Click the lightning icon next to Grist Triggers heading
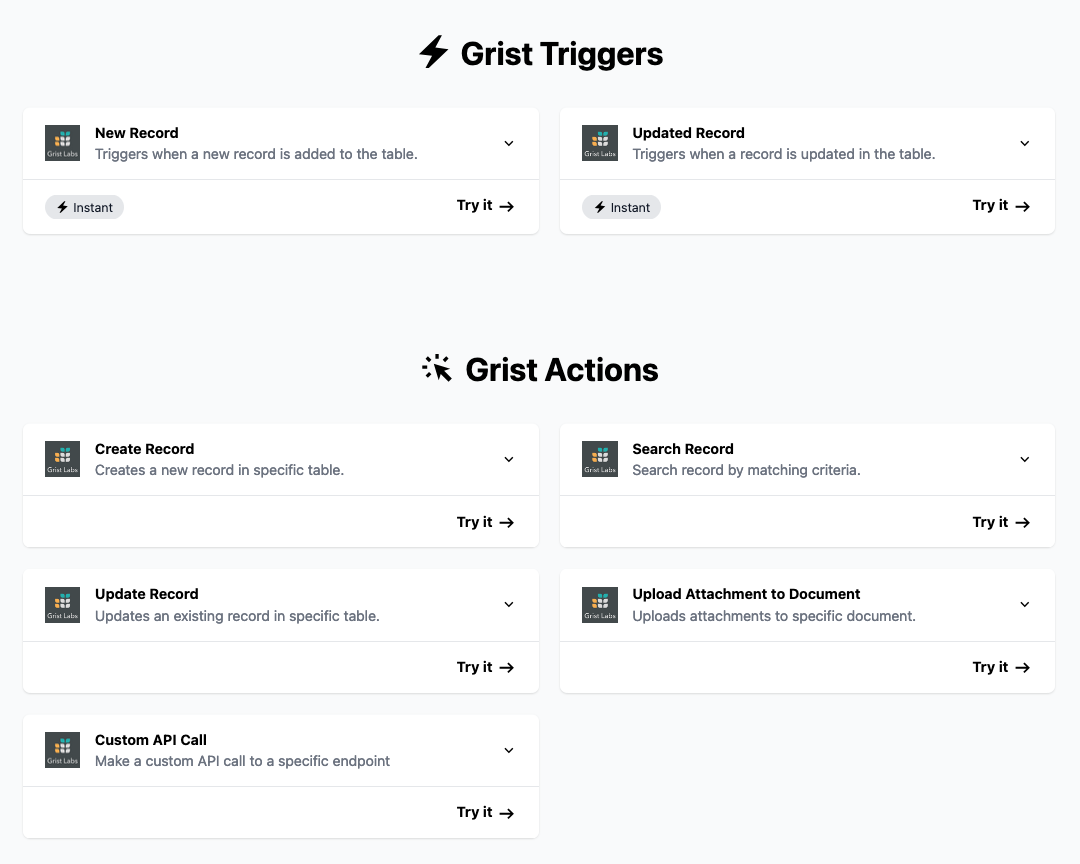 point(432,53)
